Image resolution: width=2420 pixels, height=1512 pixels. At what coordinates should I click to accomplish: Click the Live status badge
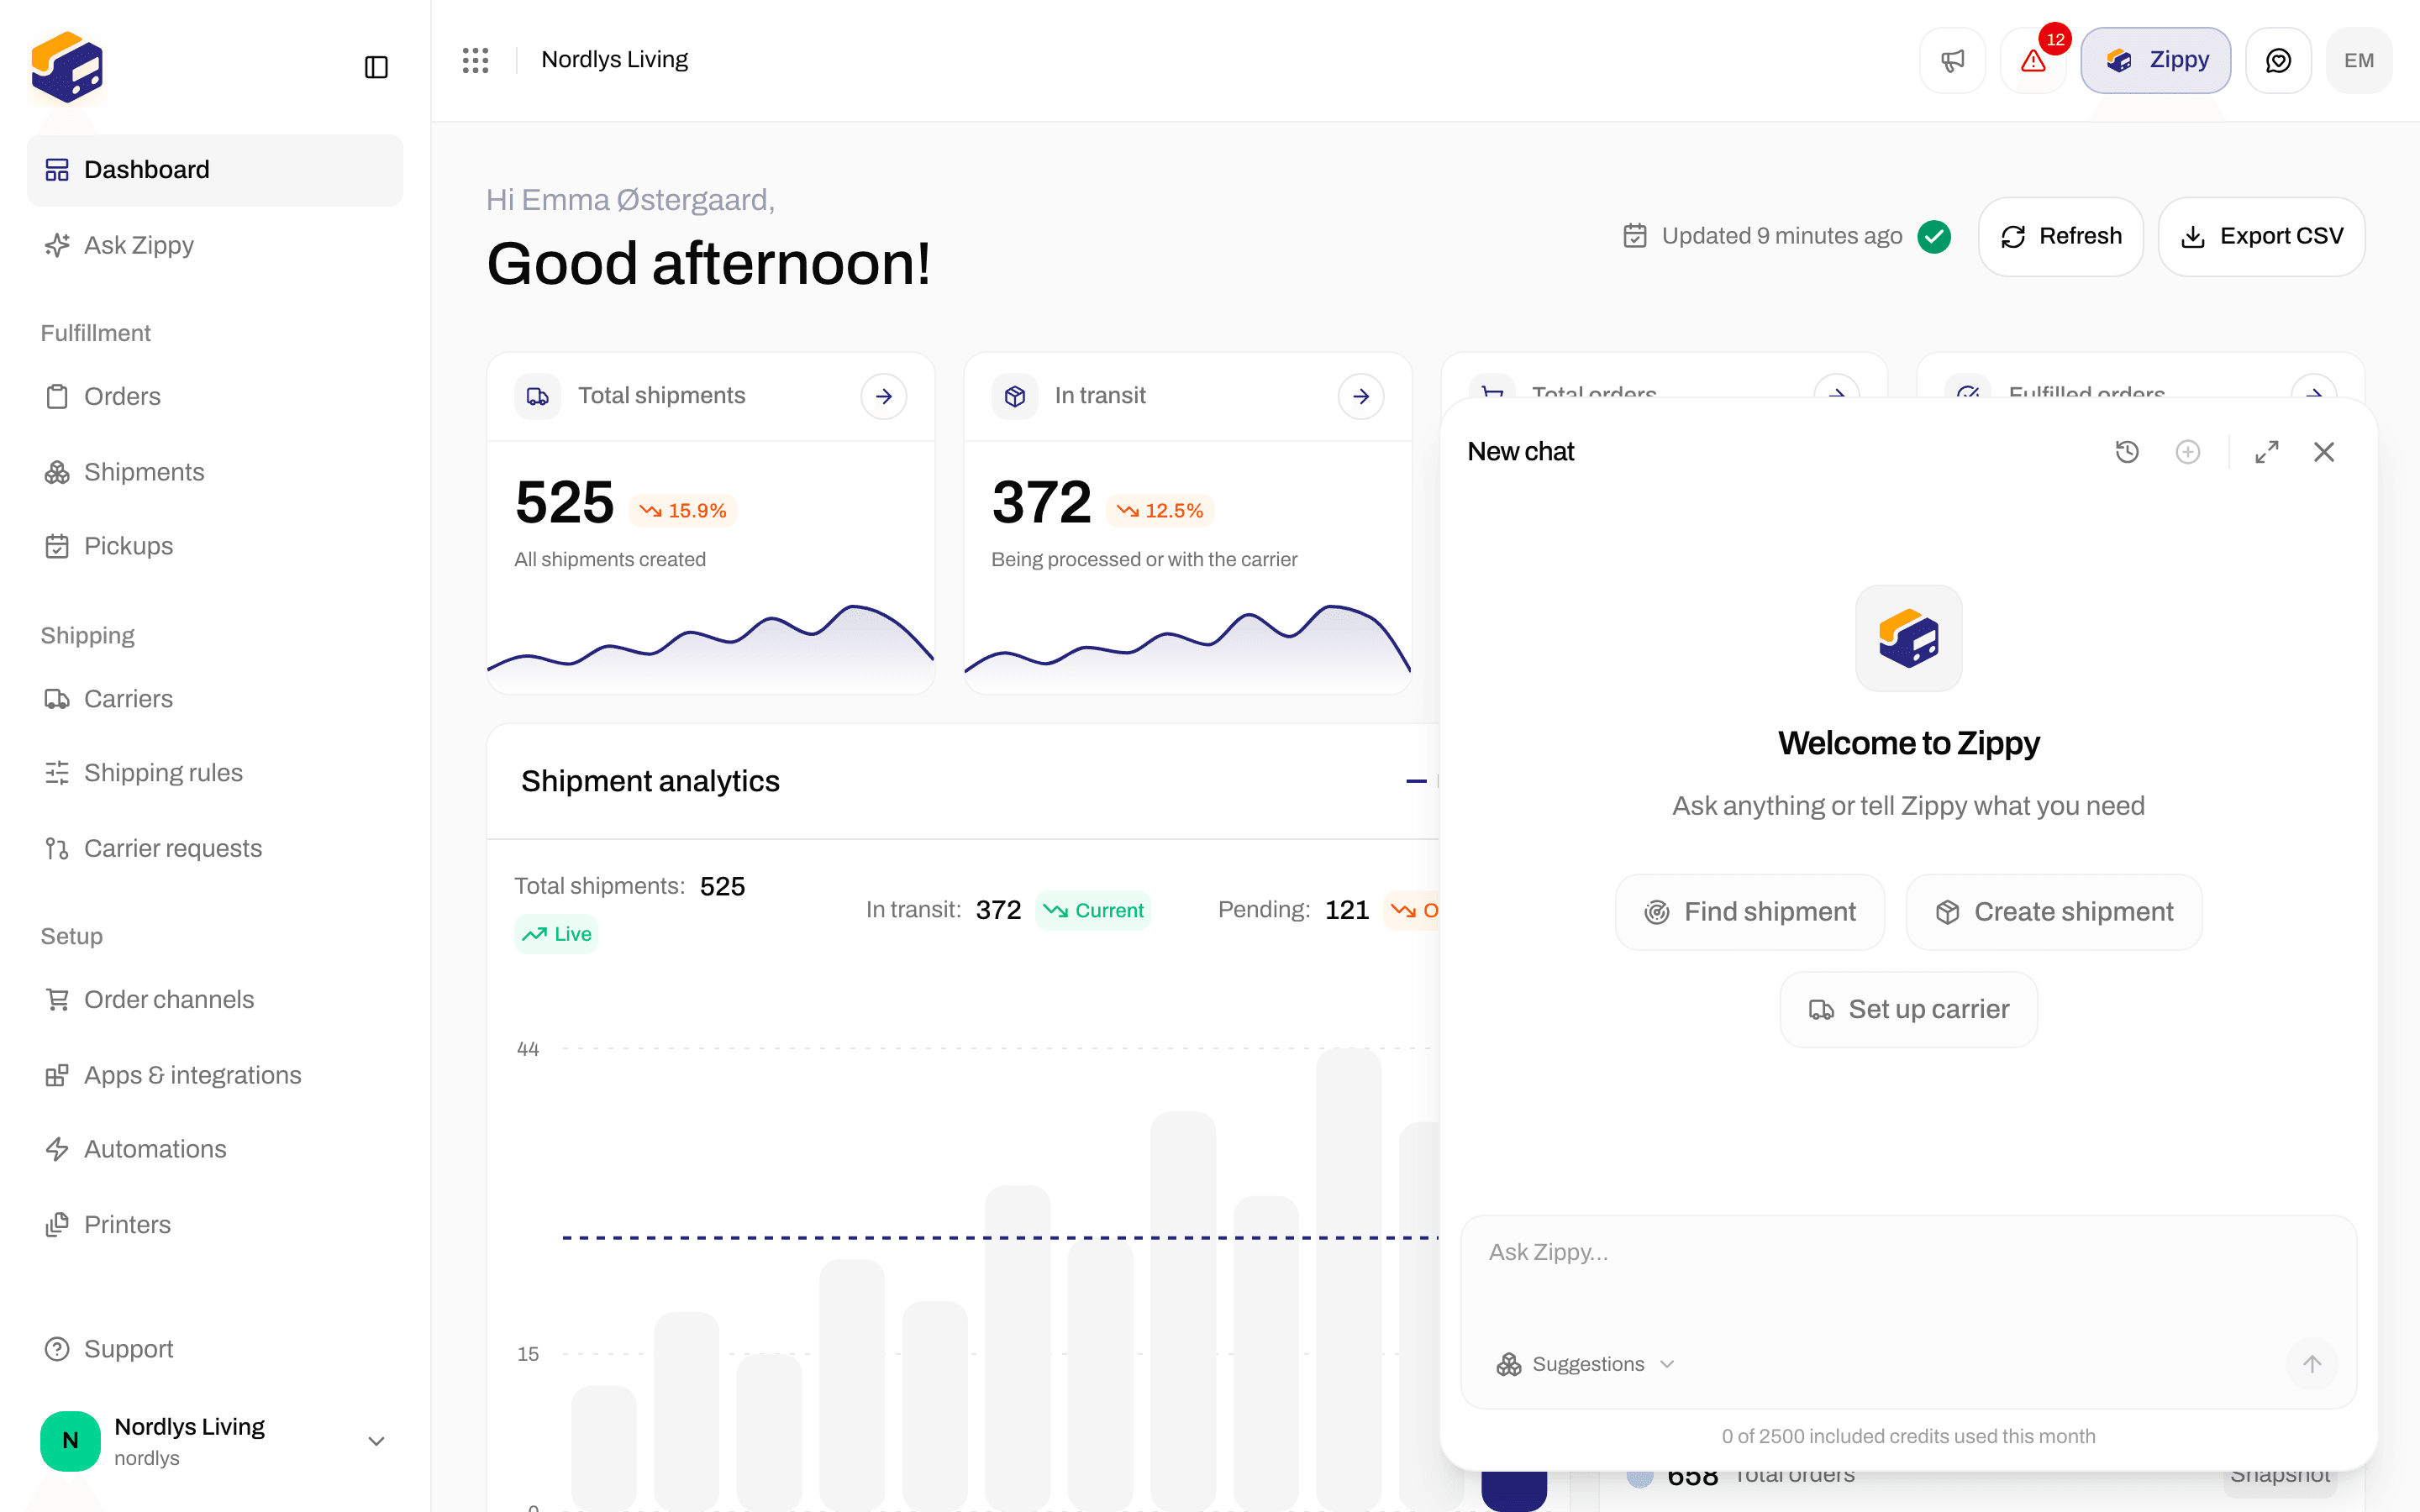556,934
